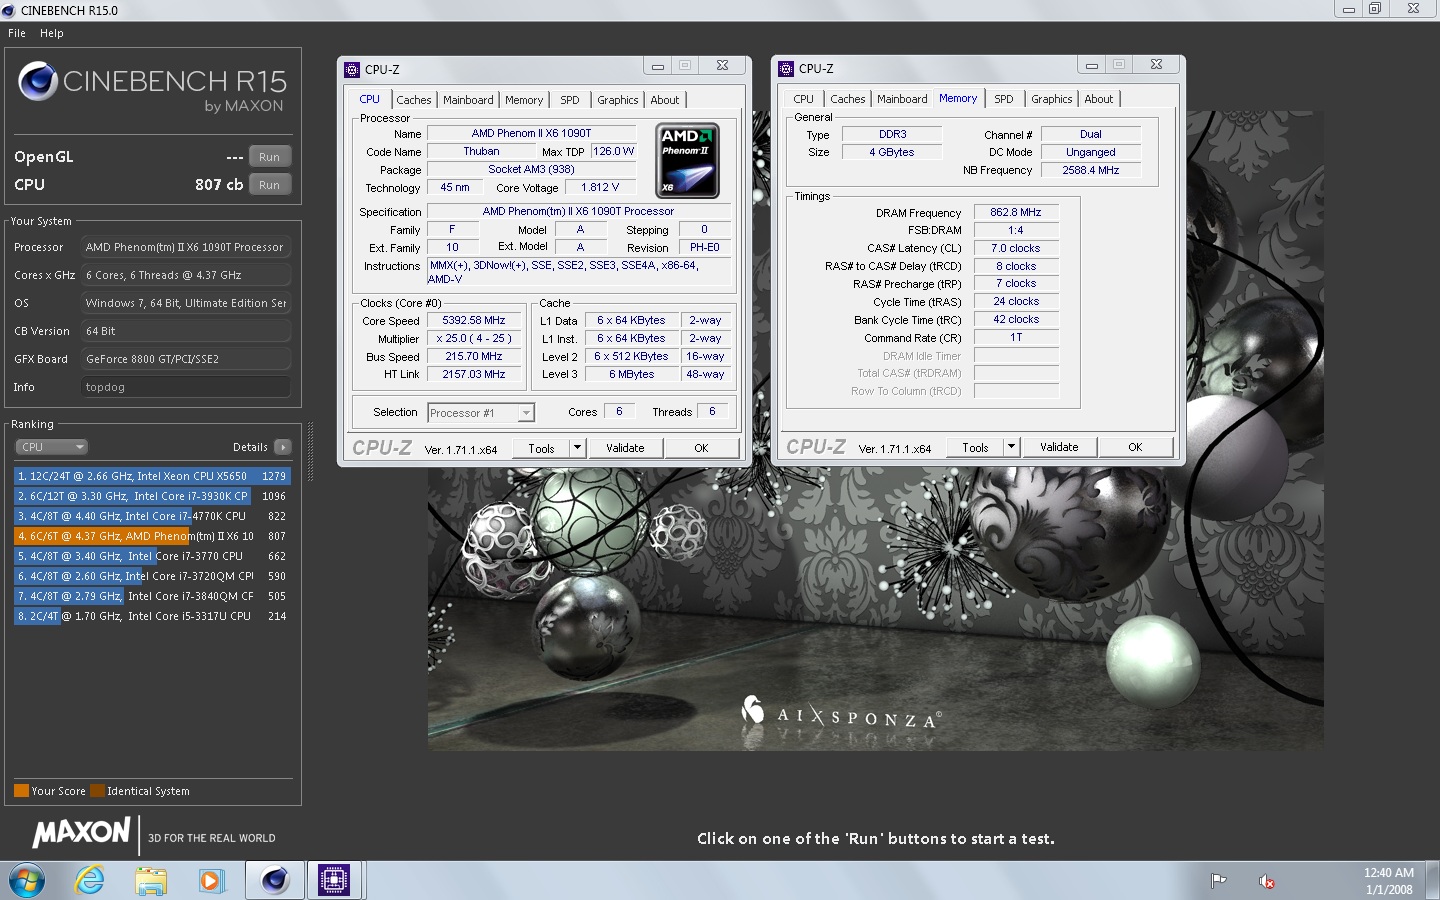Viewport: 1440px width, 900px height.
Task: Expand Tools arrow in Memory CPU-Z window
Action: click(1011, 447)
